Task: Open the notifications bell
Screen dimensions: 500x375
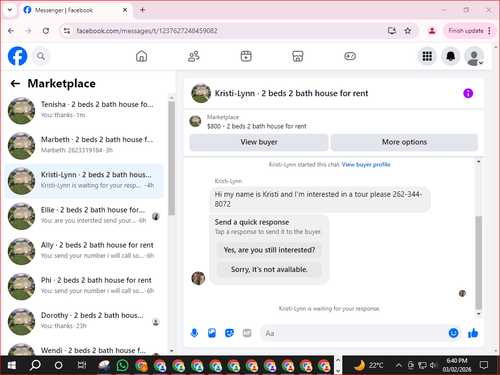Action: 451,56
